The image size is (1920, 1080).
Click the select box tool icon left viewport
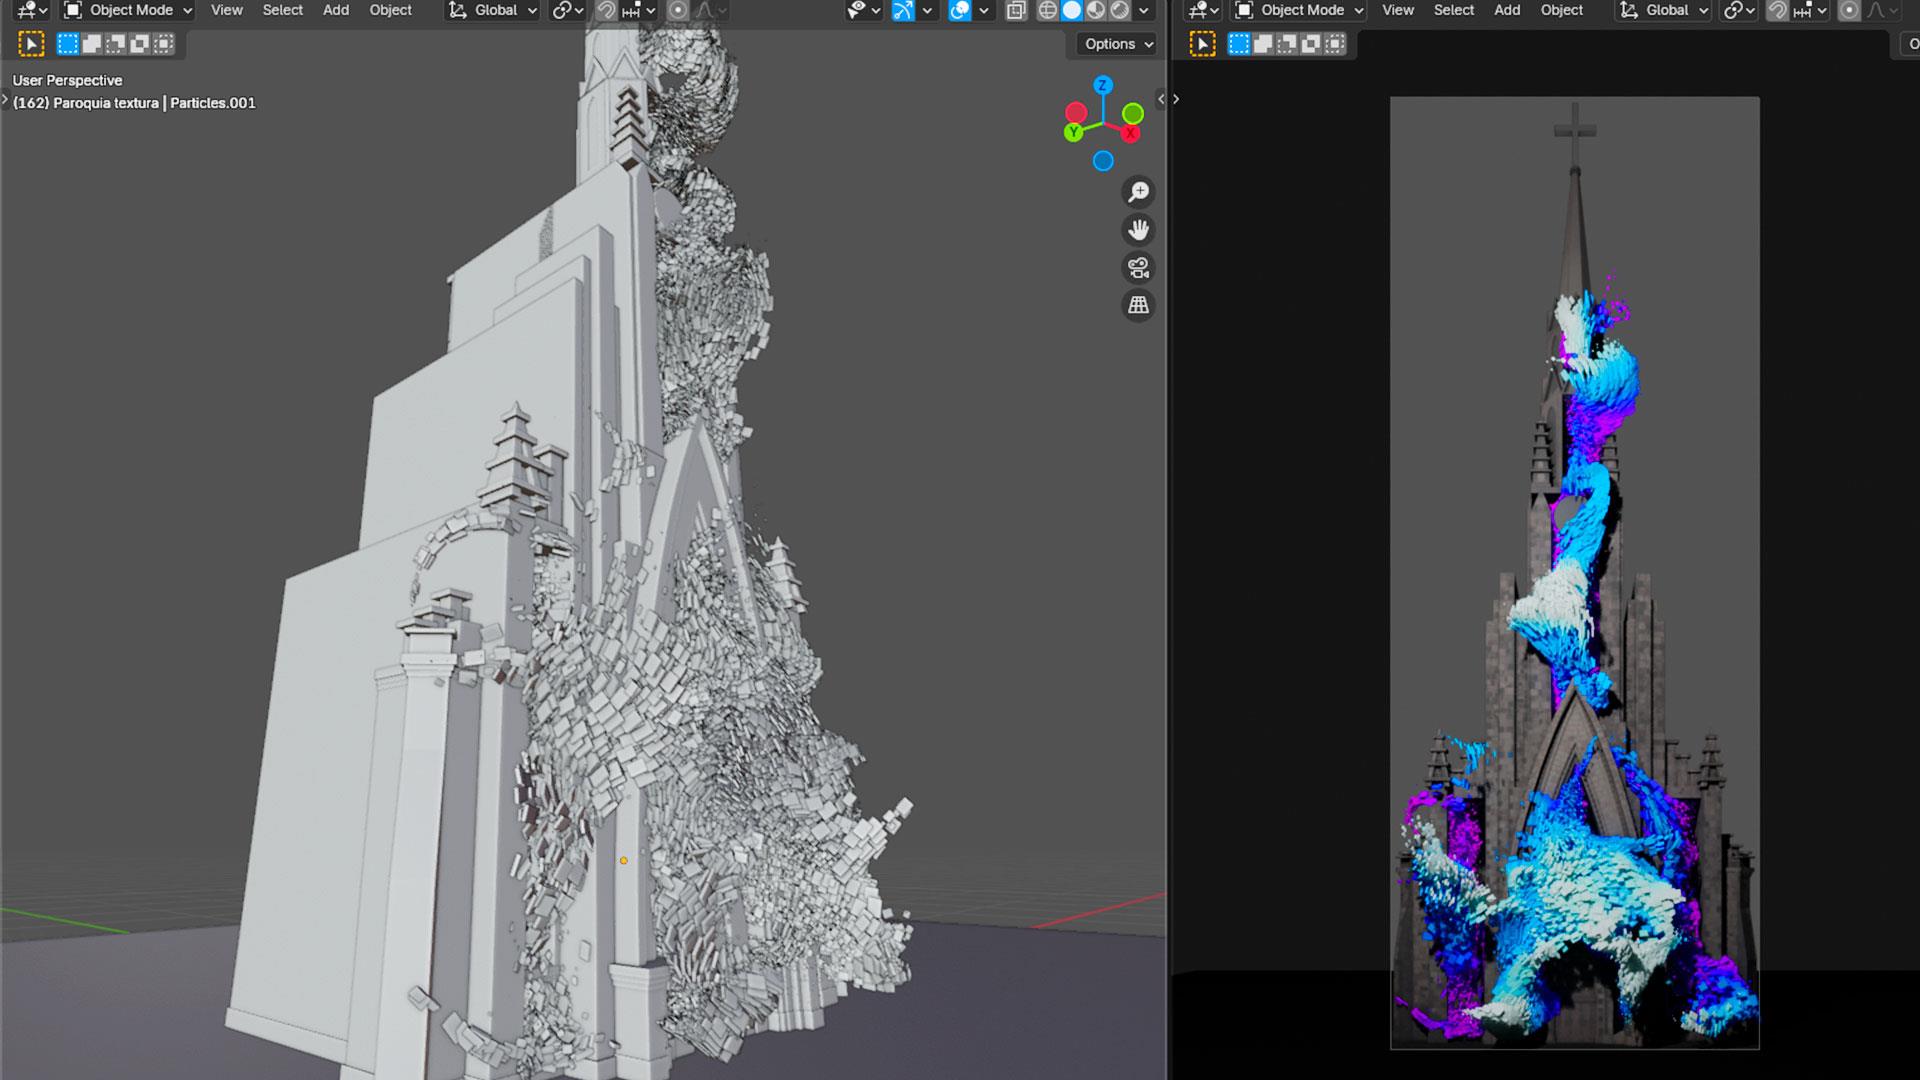(31, 44)
